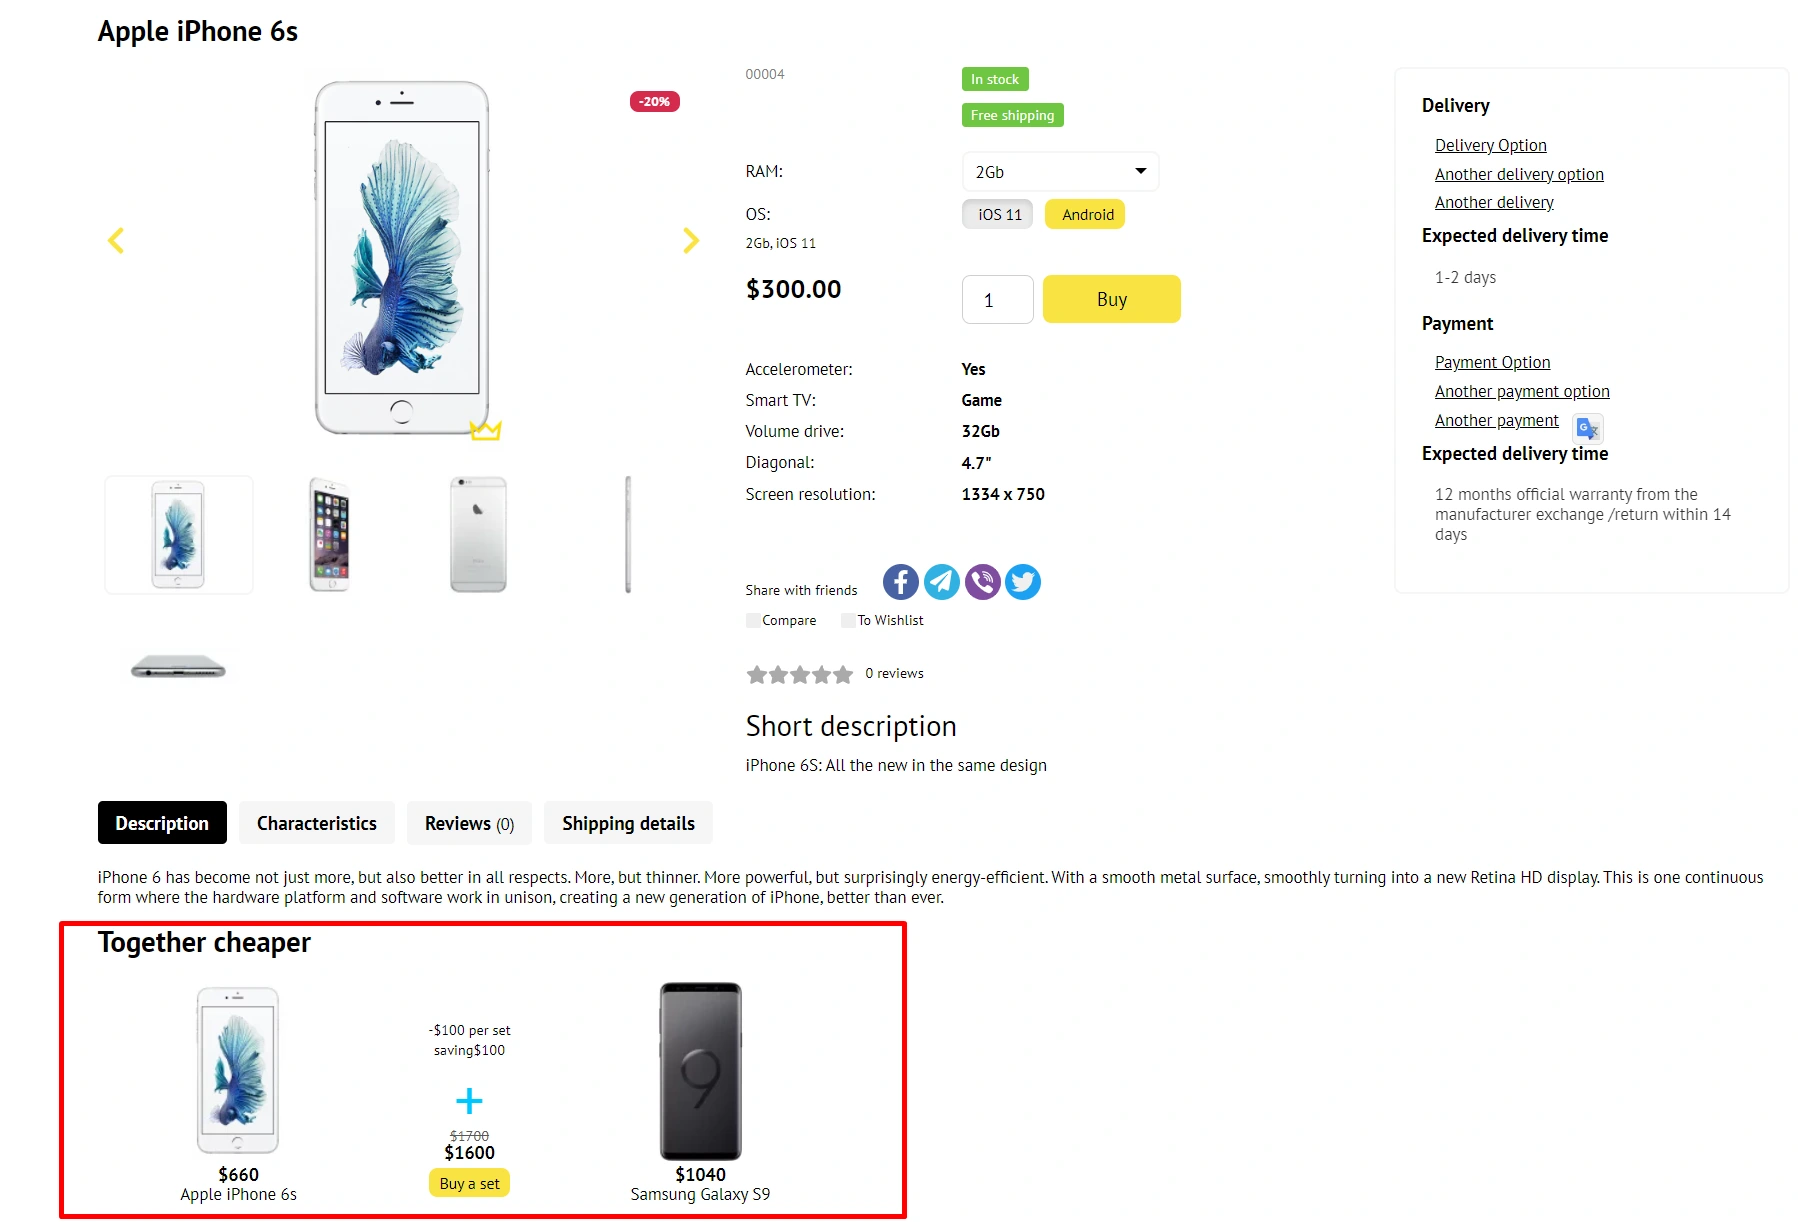1798x1222 pixels.
Task: Select iOS 11 as the OS option
Action: [998, 215]
